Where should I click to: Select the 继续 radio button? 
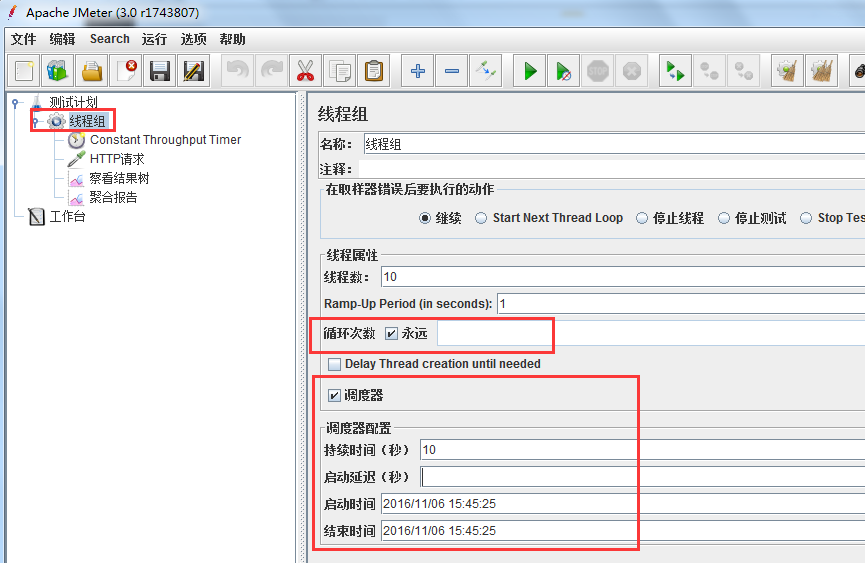tap(424, 218)
